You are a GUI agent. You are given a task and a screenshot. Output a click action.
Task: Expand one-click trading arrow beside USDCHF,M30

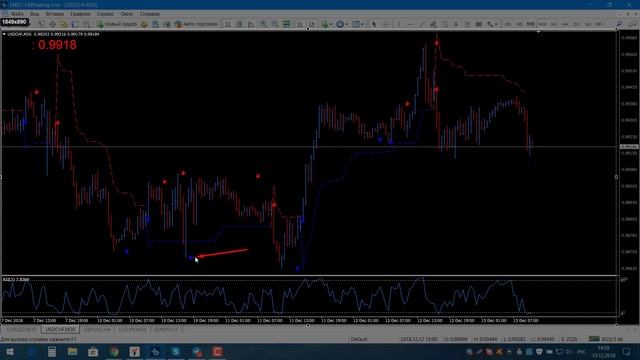click(x=4, y=34)
